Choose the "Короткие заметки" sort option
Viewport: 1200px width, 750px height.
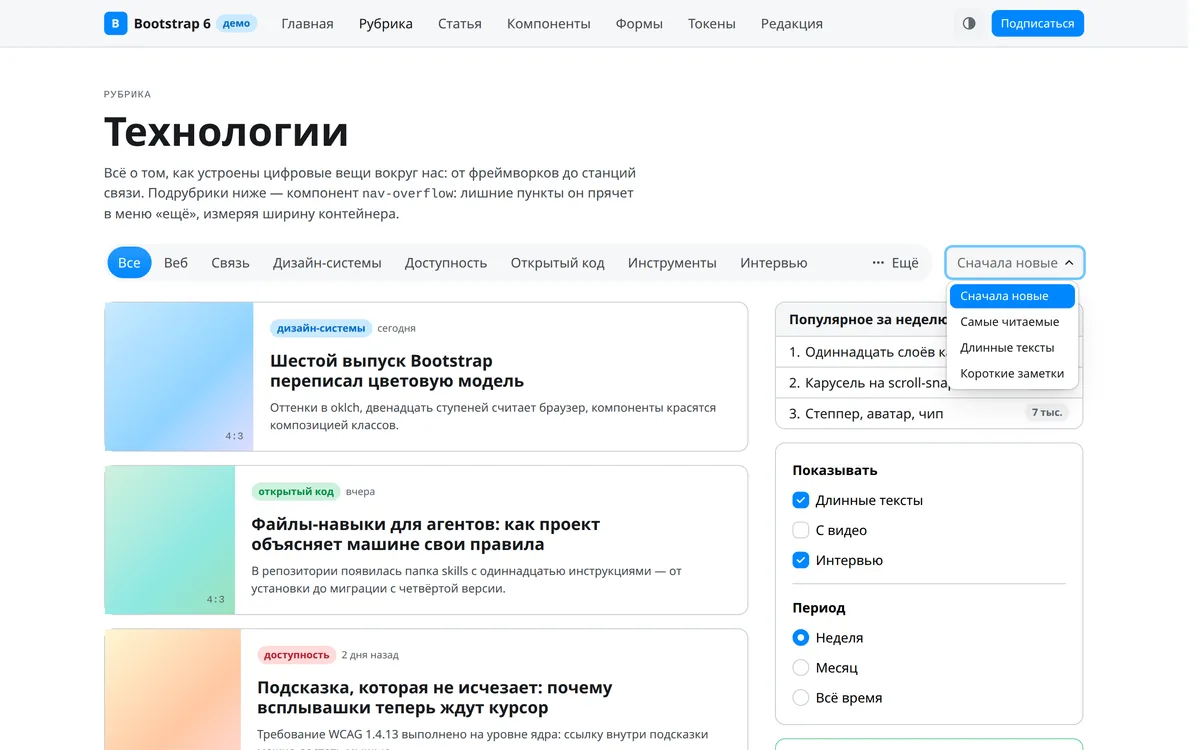click(x=1012, y=373)
